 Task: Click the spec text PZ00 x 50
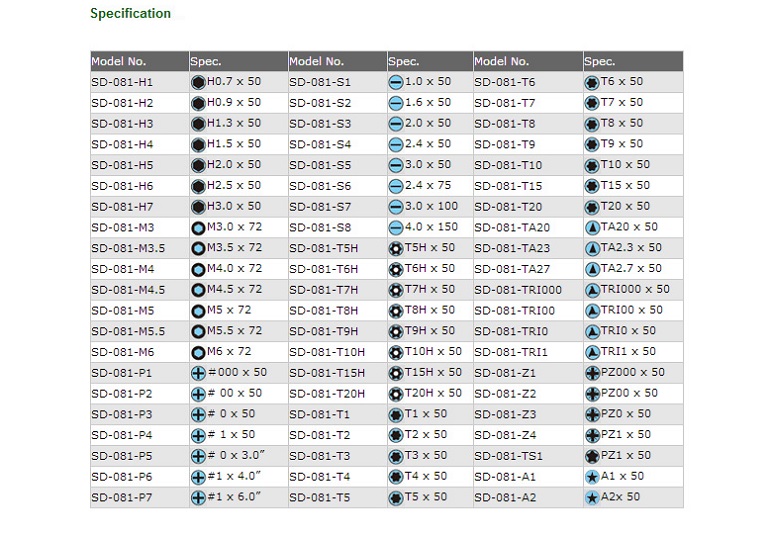630,393
